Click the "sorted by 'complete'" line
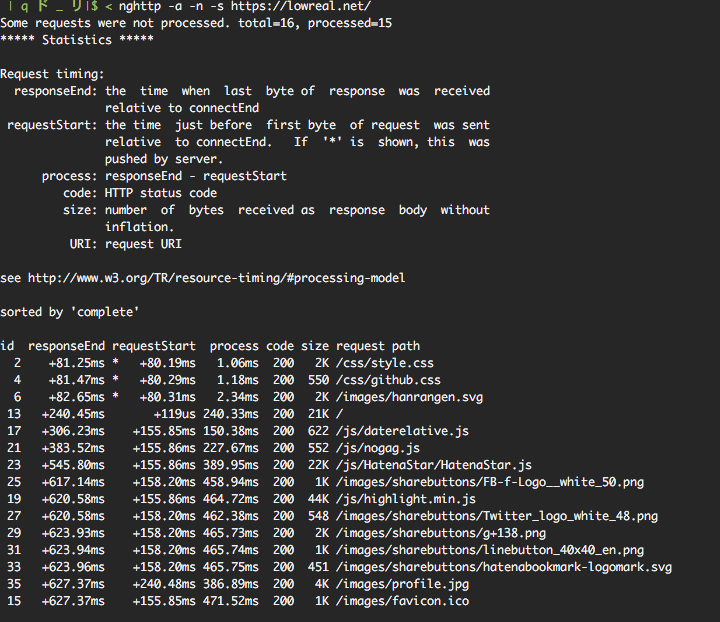Image resolution: width=720 pixels, height=622 pixels. pos(69,312)
